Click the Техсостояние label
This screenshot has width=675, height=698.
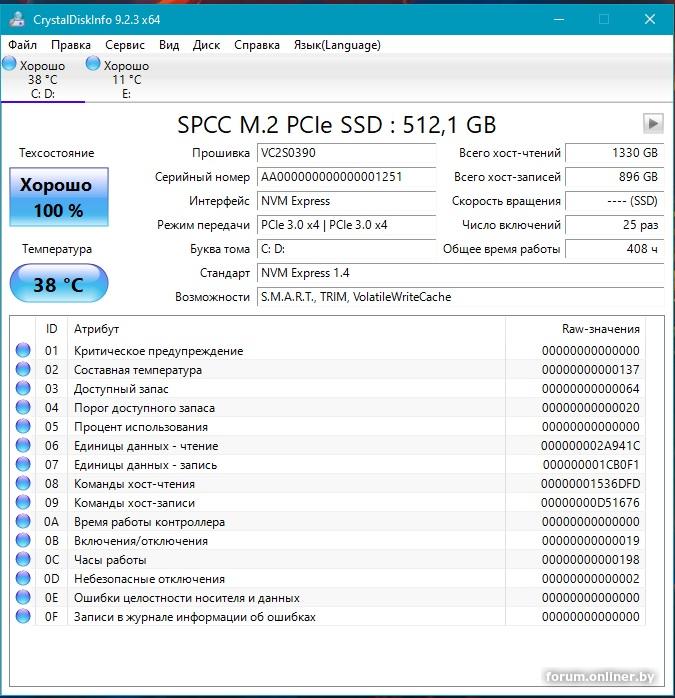[57, 153]
